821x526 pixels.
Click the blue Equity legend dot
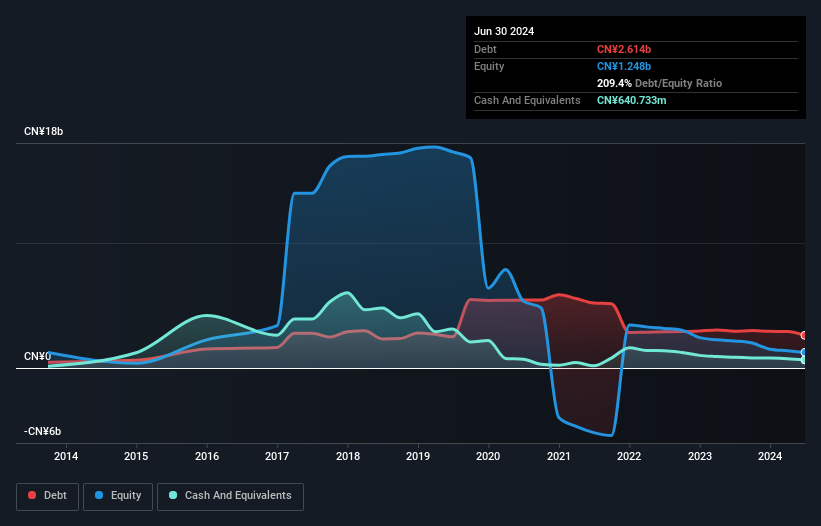tap(100, 495)
